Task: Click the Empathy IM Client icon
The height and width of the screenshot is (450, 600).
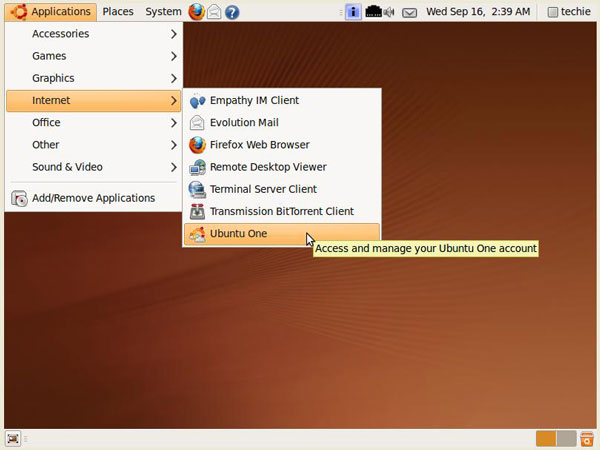Action: pyautogui.click(x=197, y=101)
